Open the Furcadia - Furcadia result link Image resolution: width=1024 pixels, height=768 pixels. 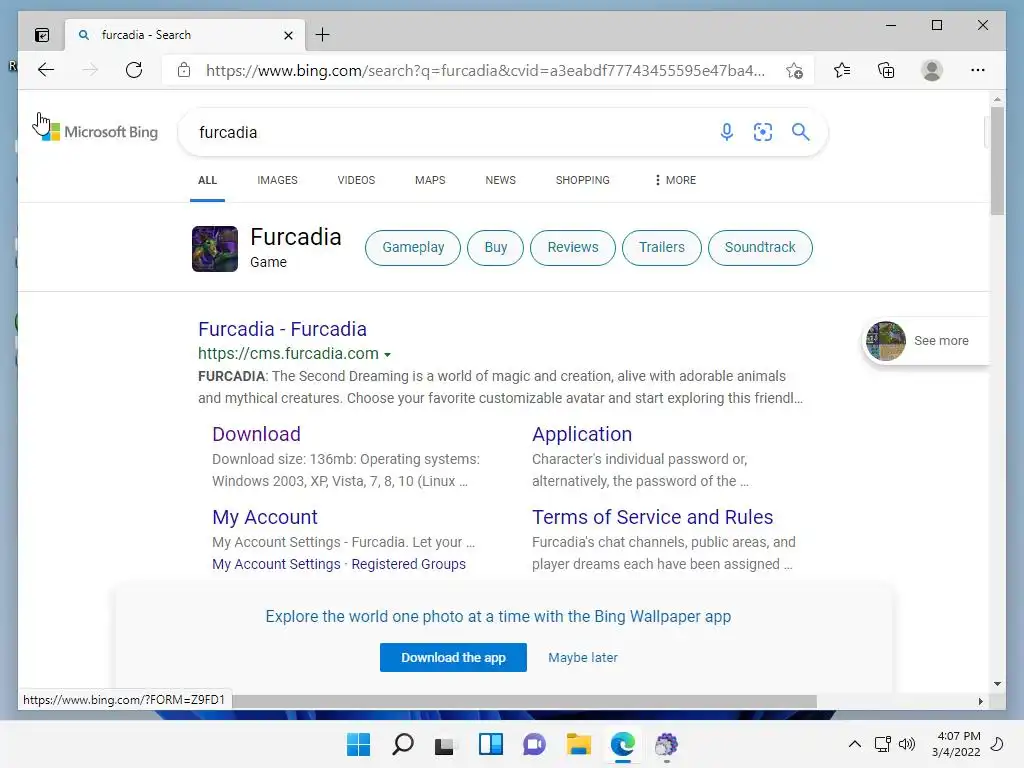coord(282,329)
